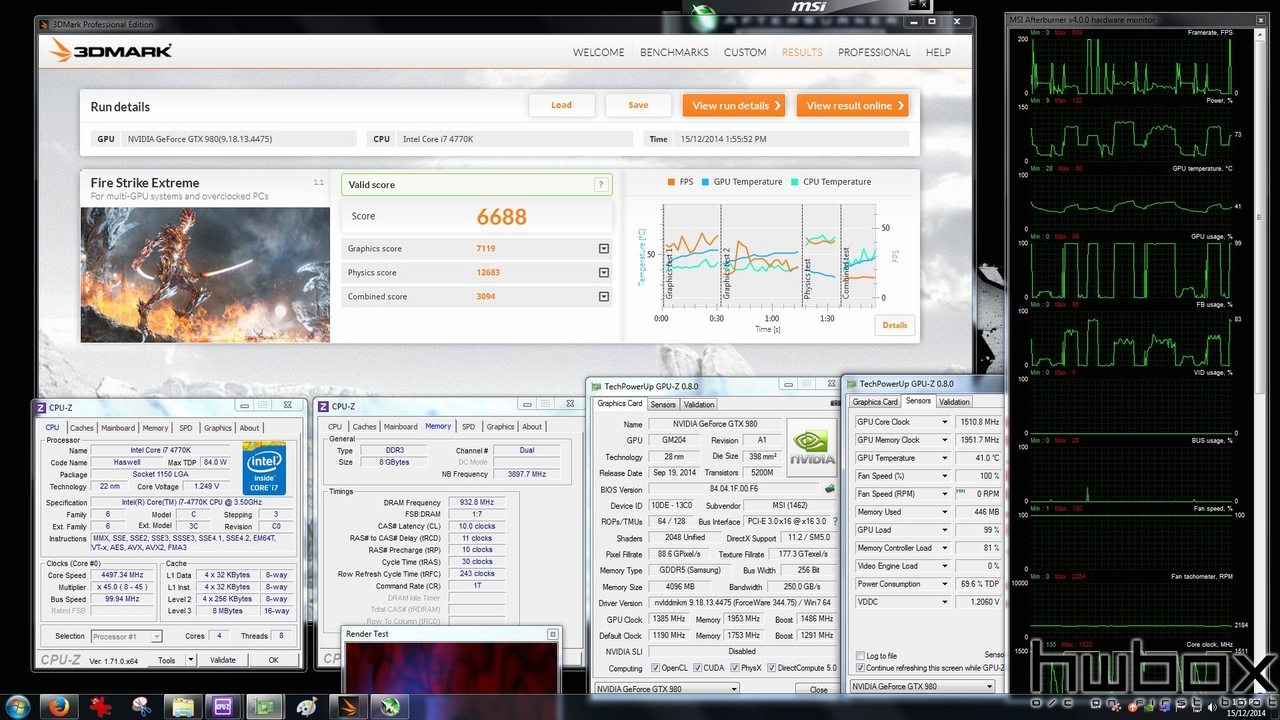Screen dimensions: 1280x720
Task: Click View result online button
Action: click(x=852, y=105)
